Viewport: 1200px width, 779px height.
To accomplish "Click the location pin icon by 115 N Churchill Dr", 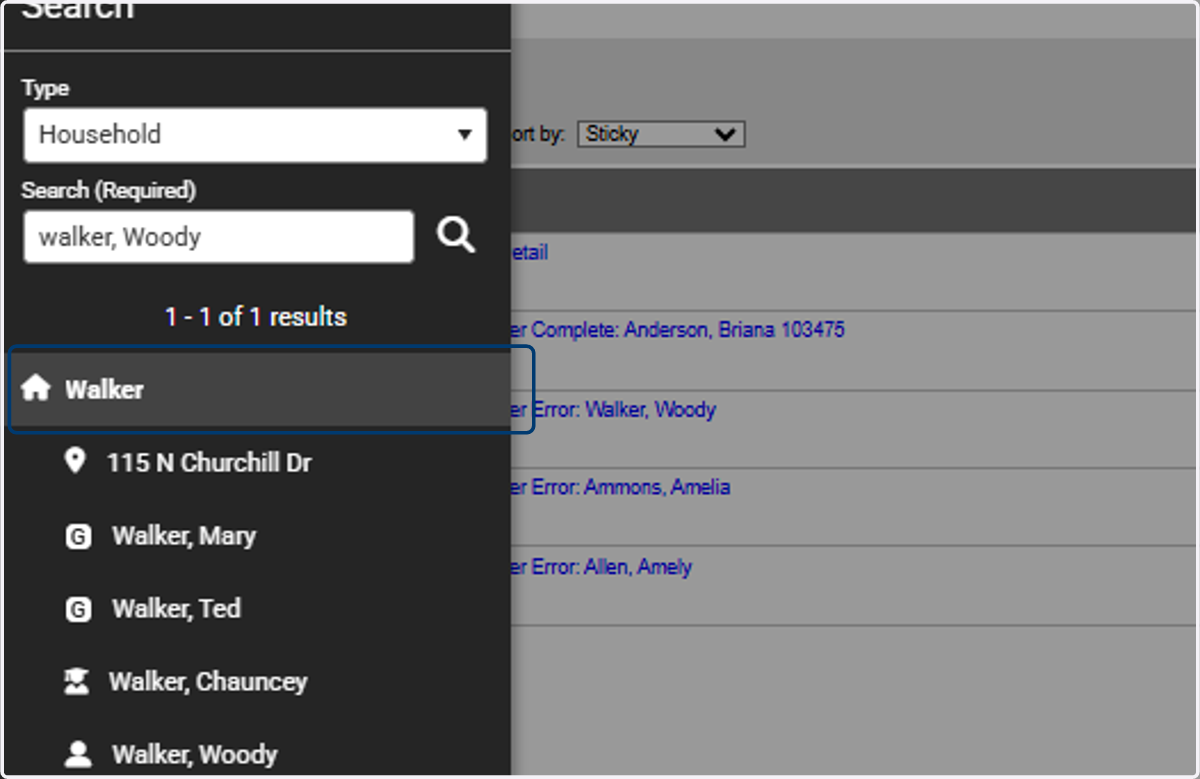I will pyautogui.click(x=73, y=462).
